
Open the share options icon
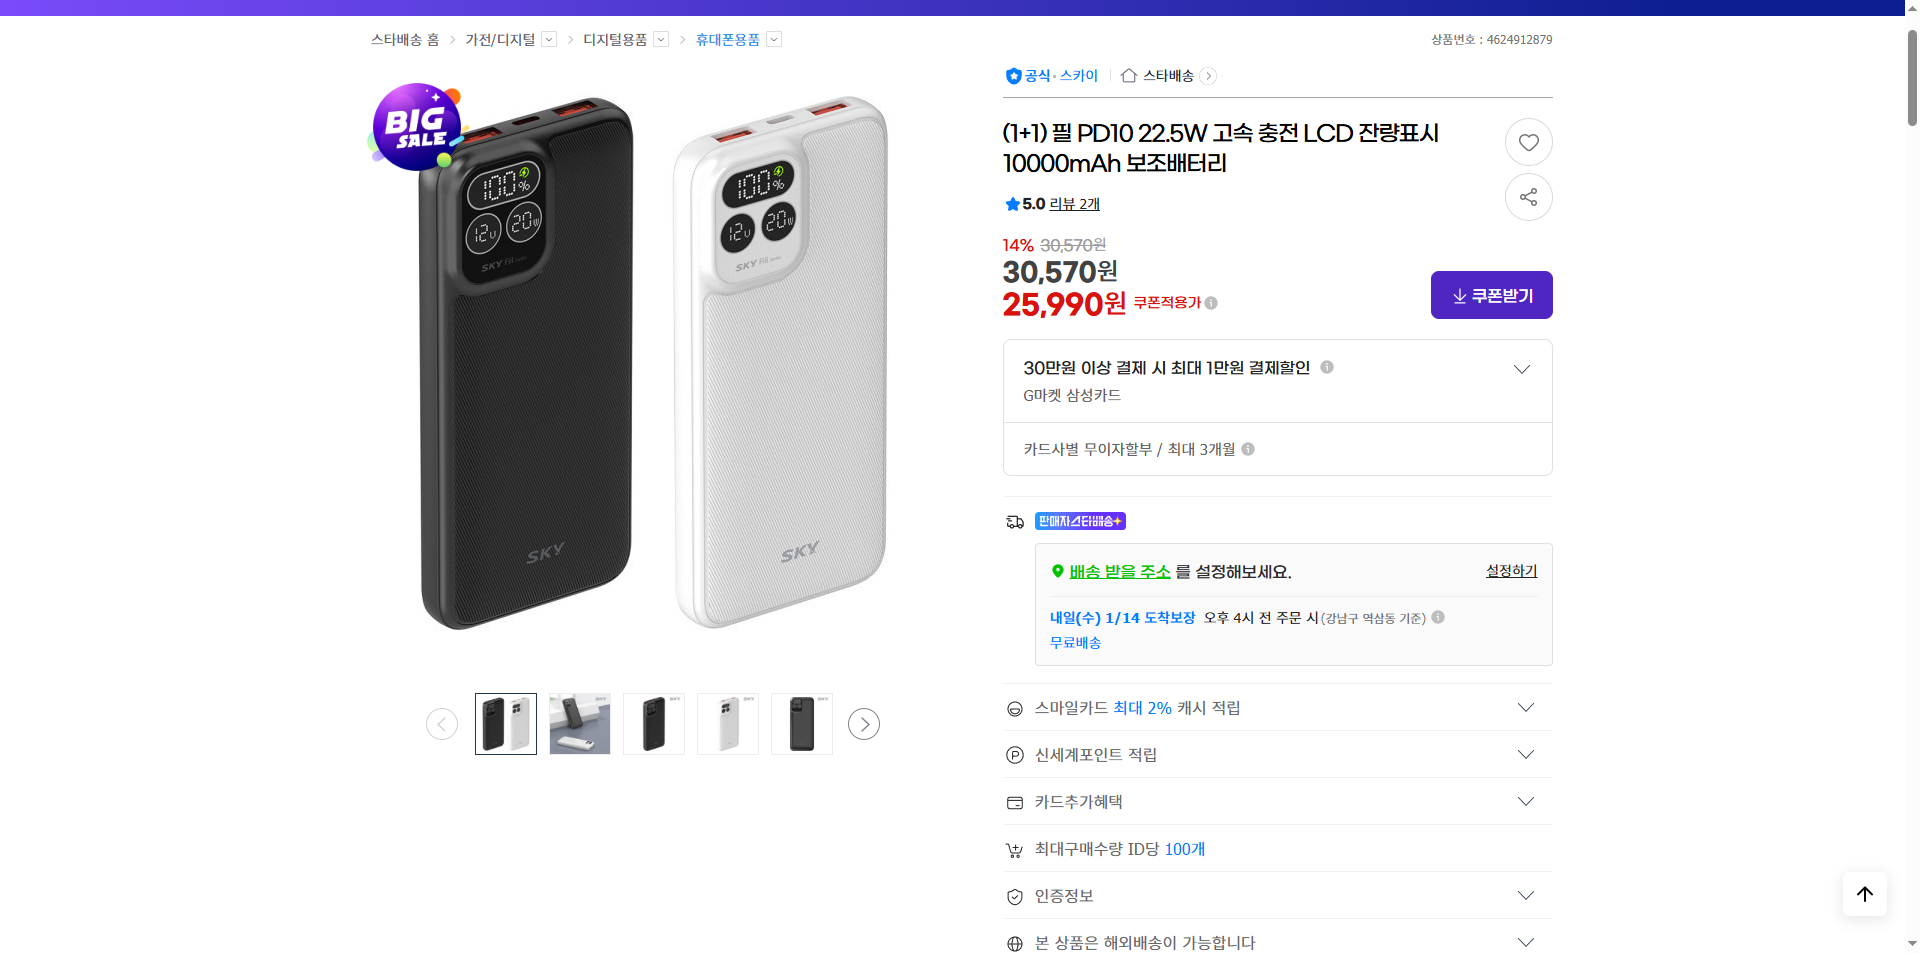click(x=1528, y=197)
